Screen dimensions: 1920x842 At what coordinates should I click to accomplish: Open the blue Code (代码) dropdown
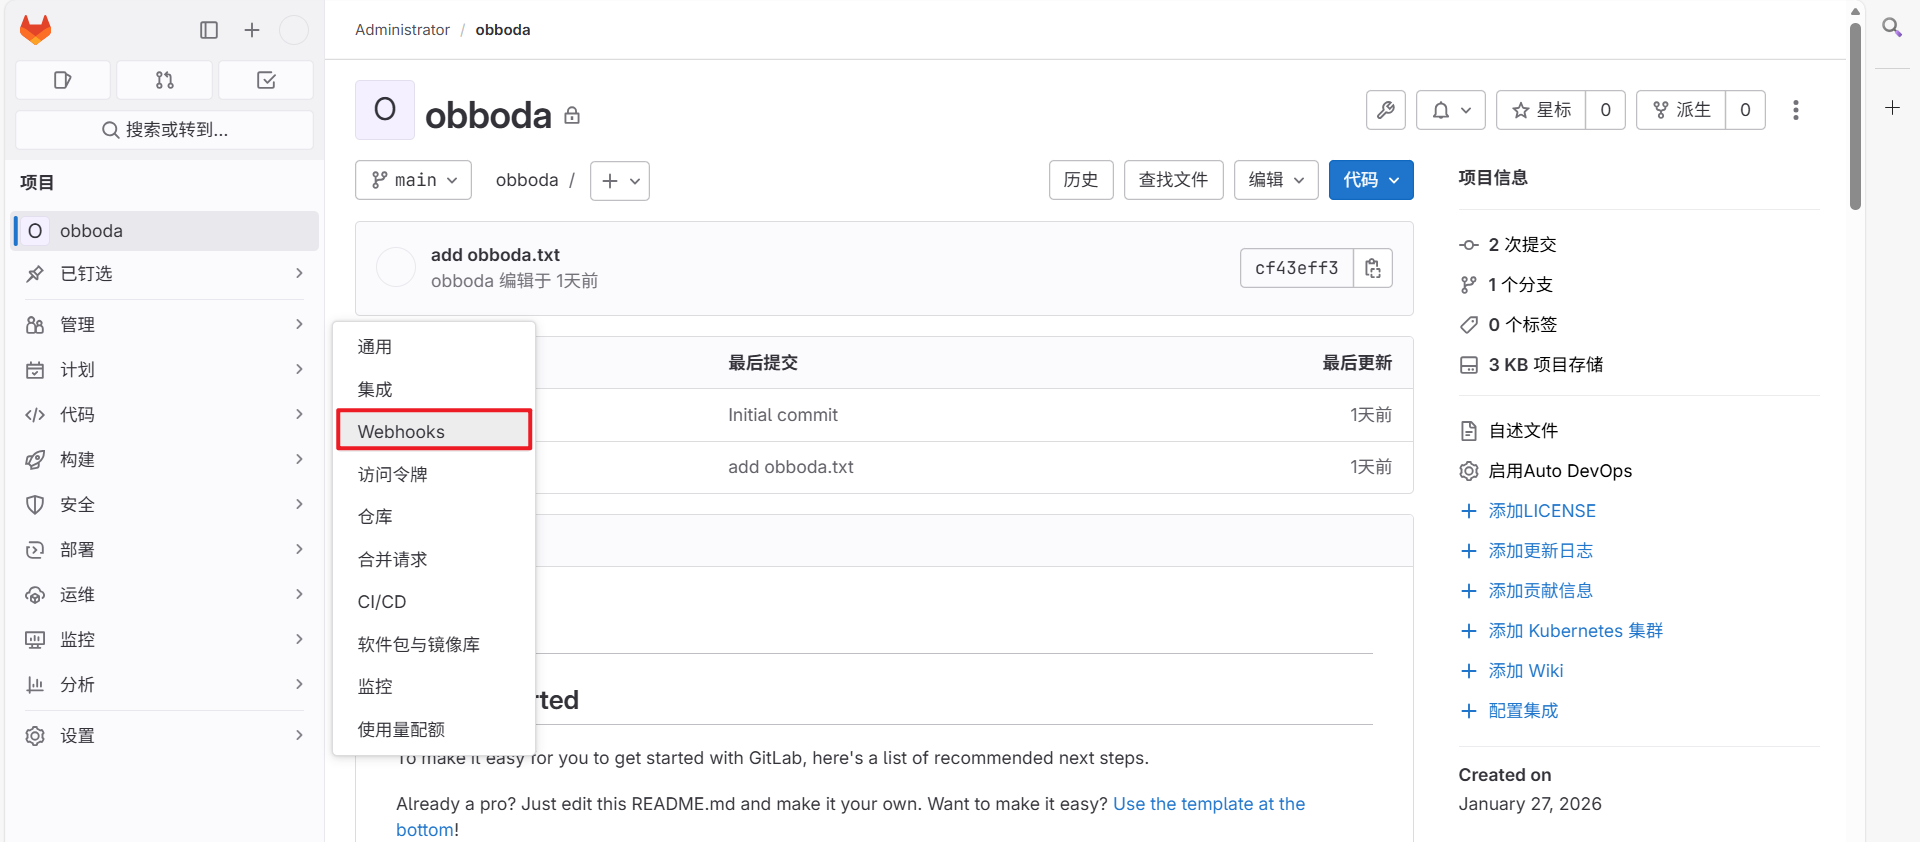[x=1371, y=180]
